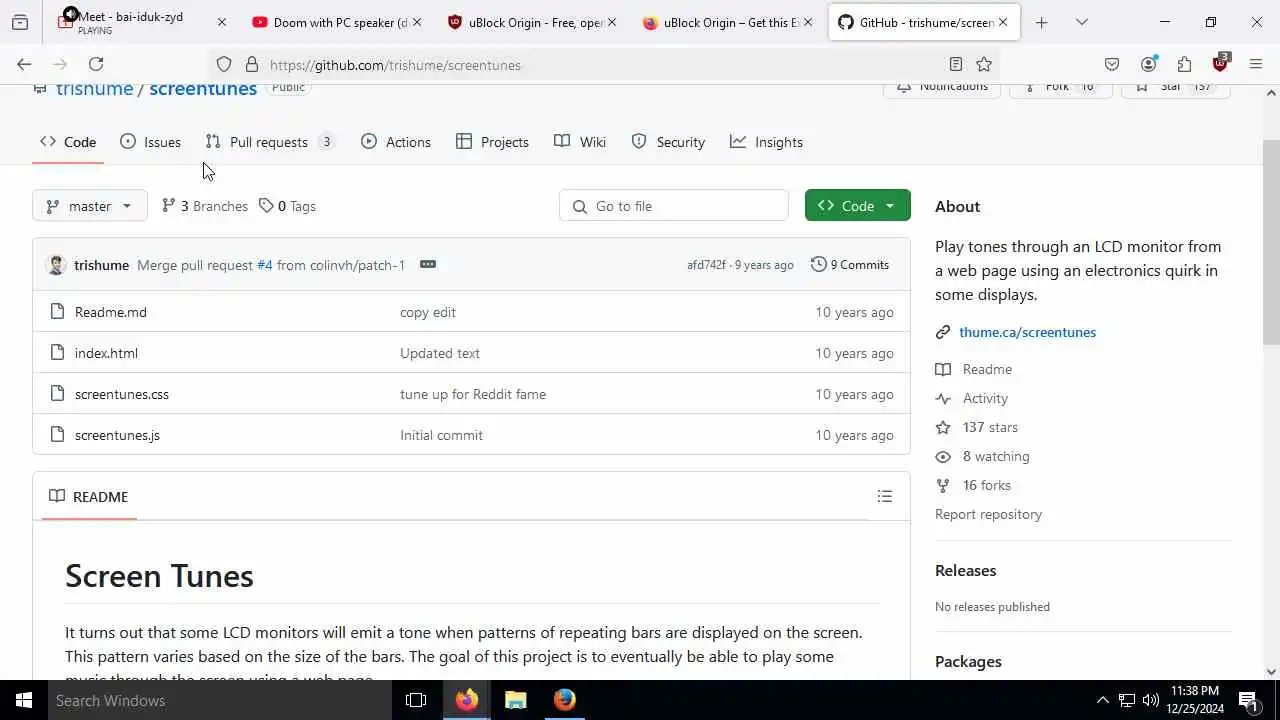
Task: List all tabs dropdown arrow
Action: pos(1081,22)
